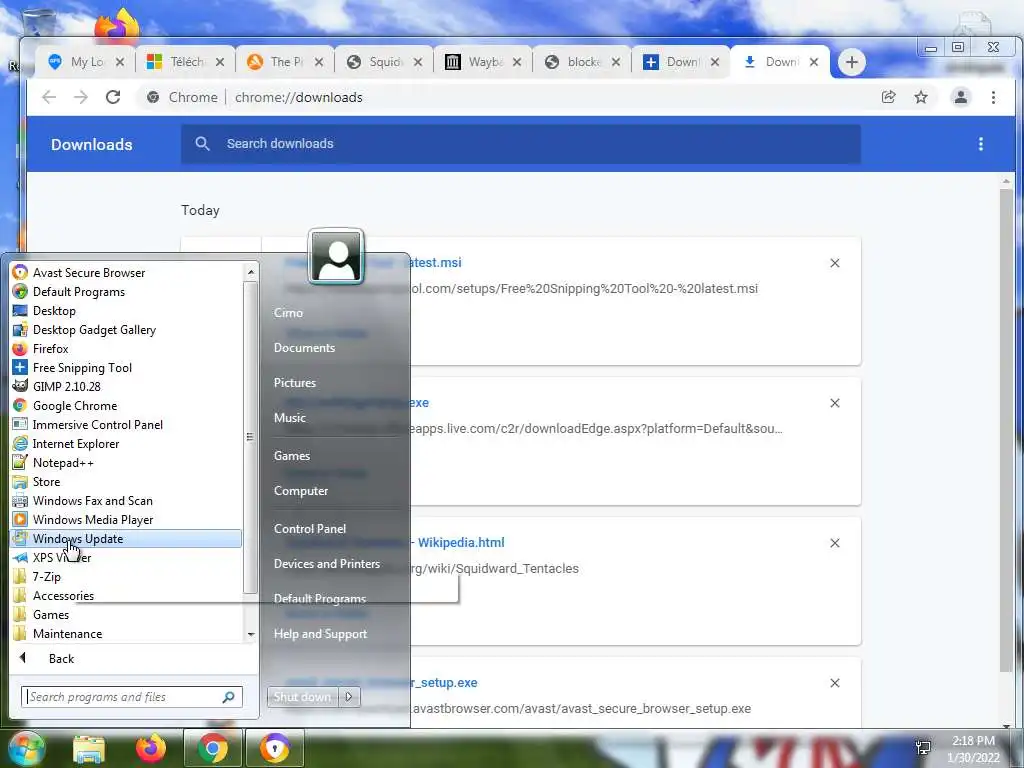Image resolution: width=1024 pixels, height=768 pixels.
Task: Open Chrome profile avatar menu
Action: click(x=961, y=97)
